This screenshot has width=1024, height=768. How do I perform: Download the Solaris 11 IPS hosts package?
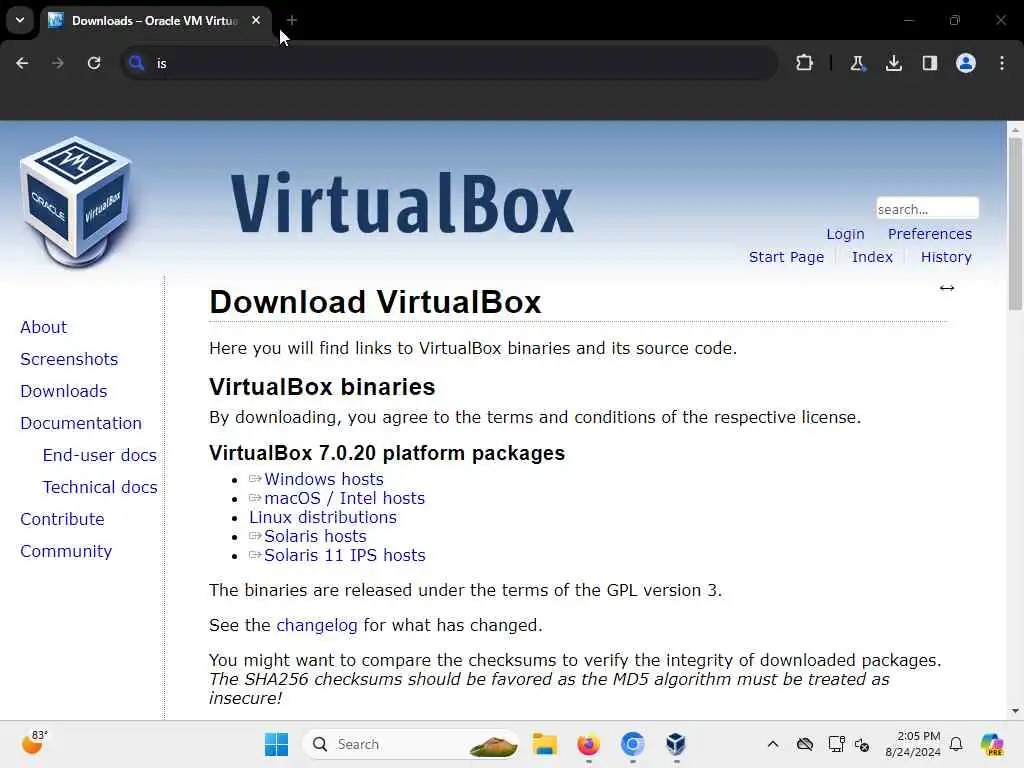344,555
